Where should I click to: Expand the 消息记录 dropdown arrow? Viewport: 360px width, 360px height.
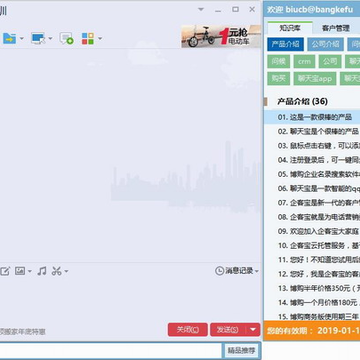(x=257, y=272)
